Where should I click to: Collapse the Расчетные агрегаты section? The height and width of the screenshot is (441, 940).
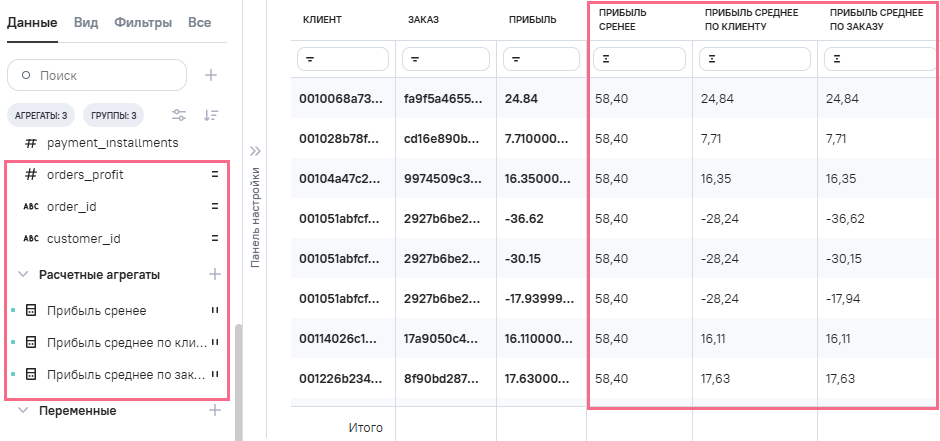(23, 274)
